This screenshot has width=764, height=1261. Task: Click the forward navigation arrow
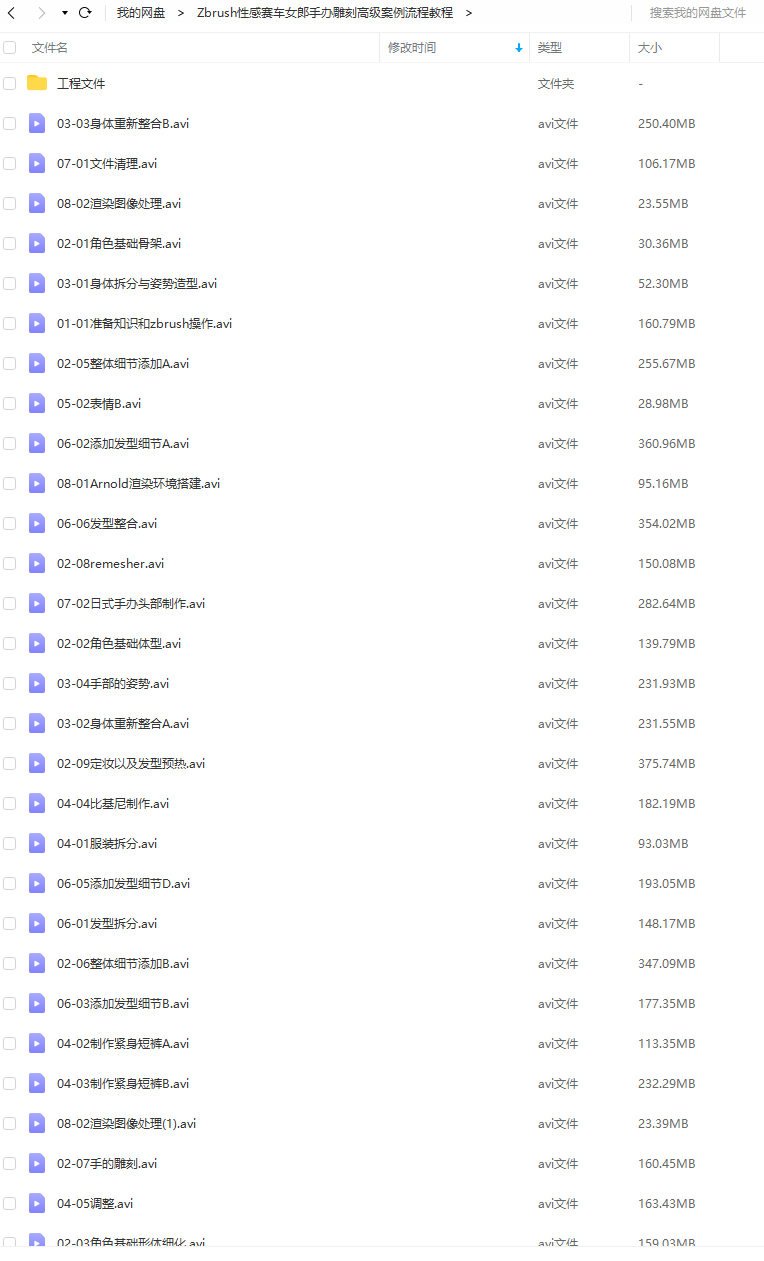(41, 13)
